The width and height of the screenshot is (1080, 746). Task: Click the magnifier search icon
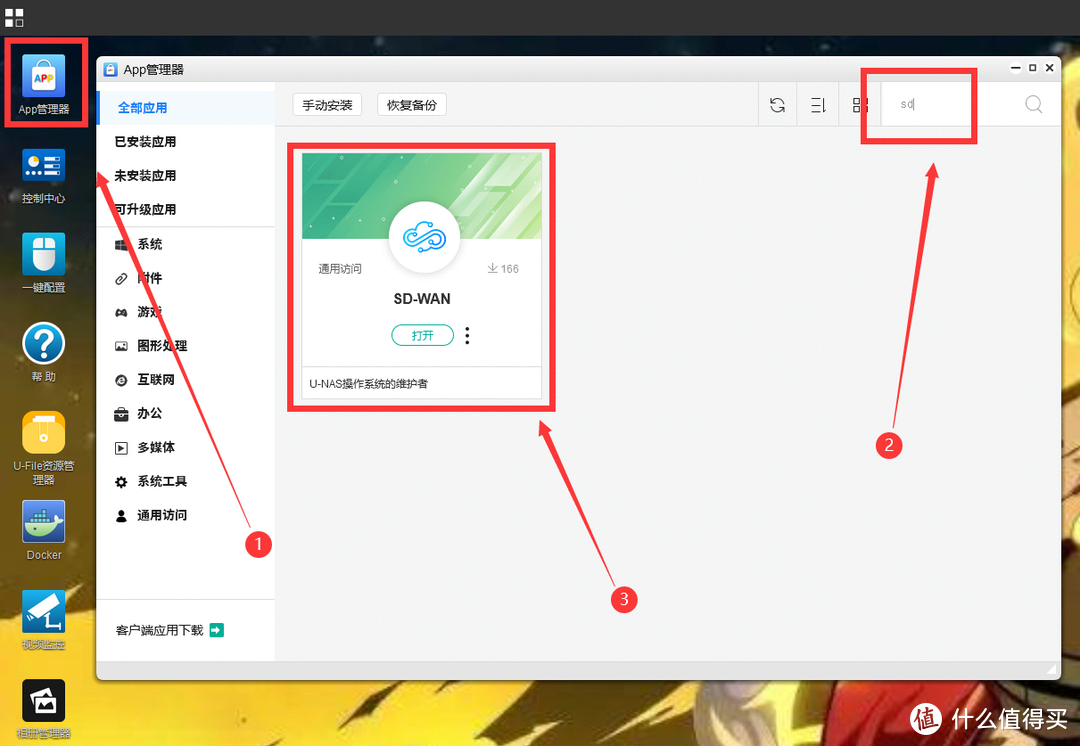coord(1034,104)
